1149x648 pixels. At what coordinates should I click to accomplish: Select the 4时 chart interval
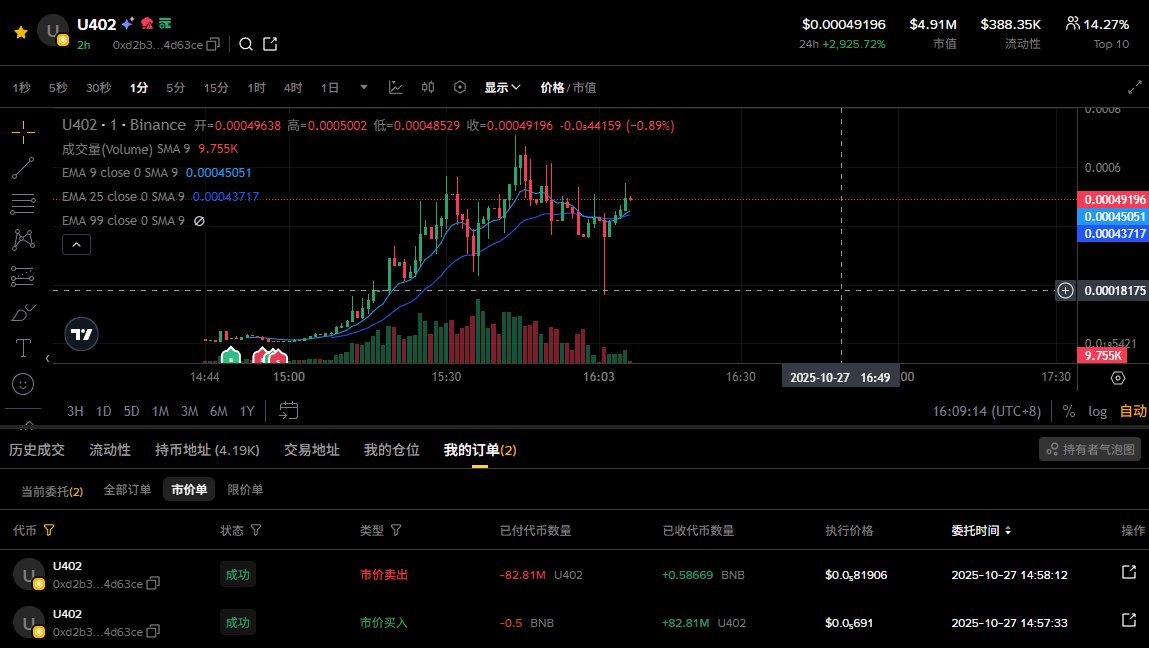293,87
